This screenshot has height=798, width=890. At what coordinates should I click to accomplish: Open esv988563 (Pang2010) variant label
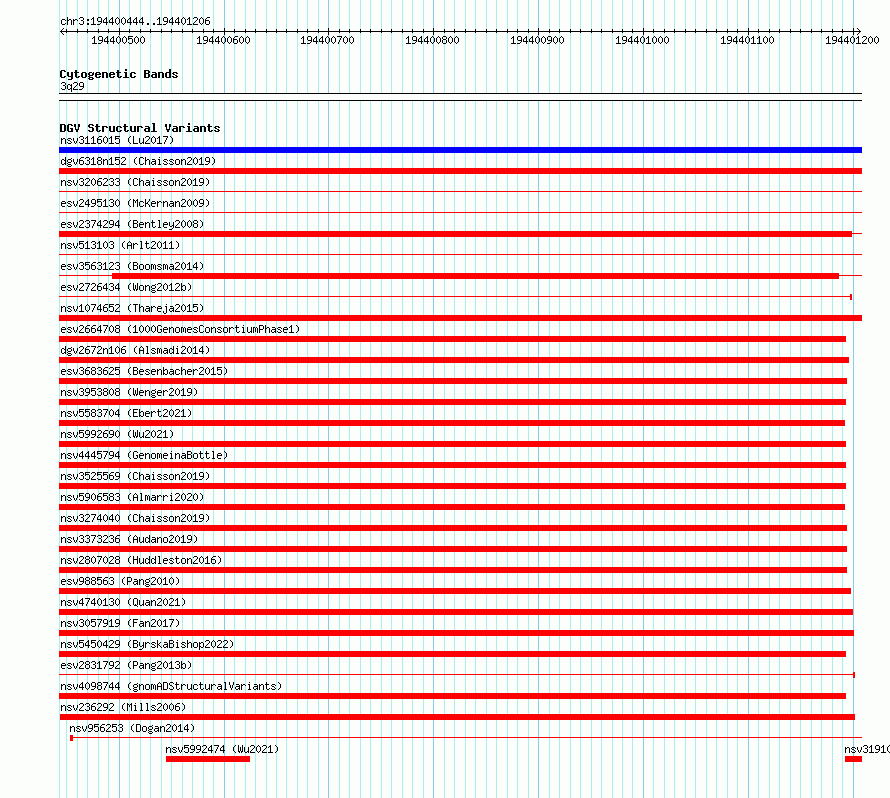click(120, 581)
